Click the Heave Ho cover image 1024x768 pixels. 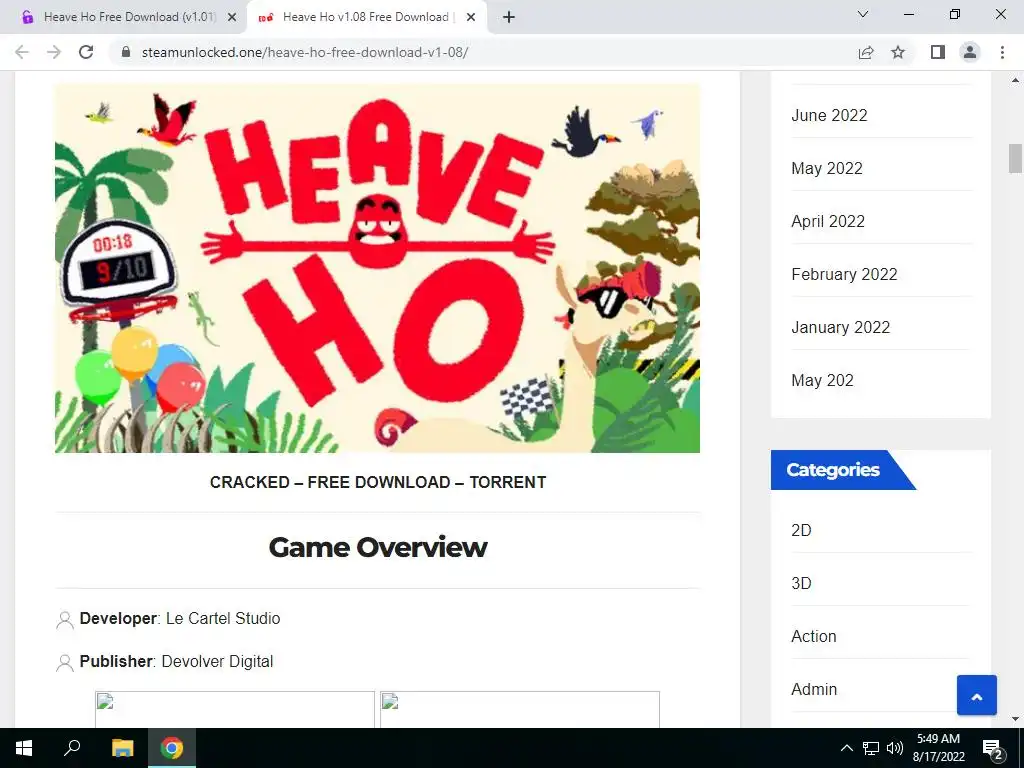point(377,268)
